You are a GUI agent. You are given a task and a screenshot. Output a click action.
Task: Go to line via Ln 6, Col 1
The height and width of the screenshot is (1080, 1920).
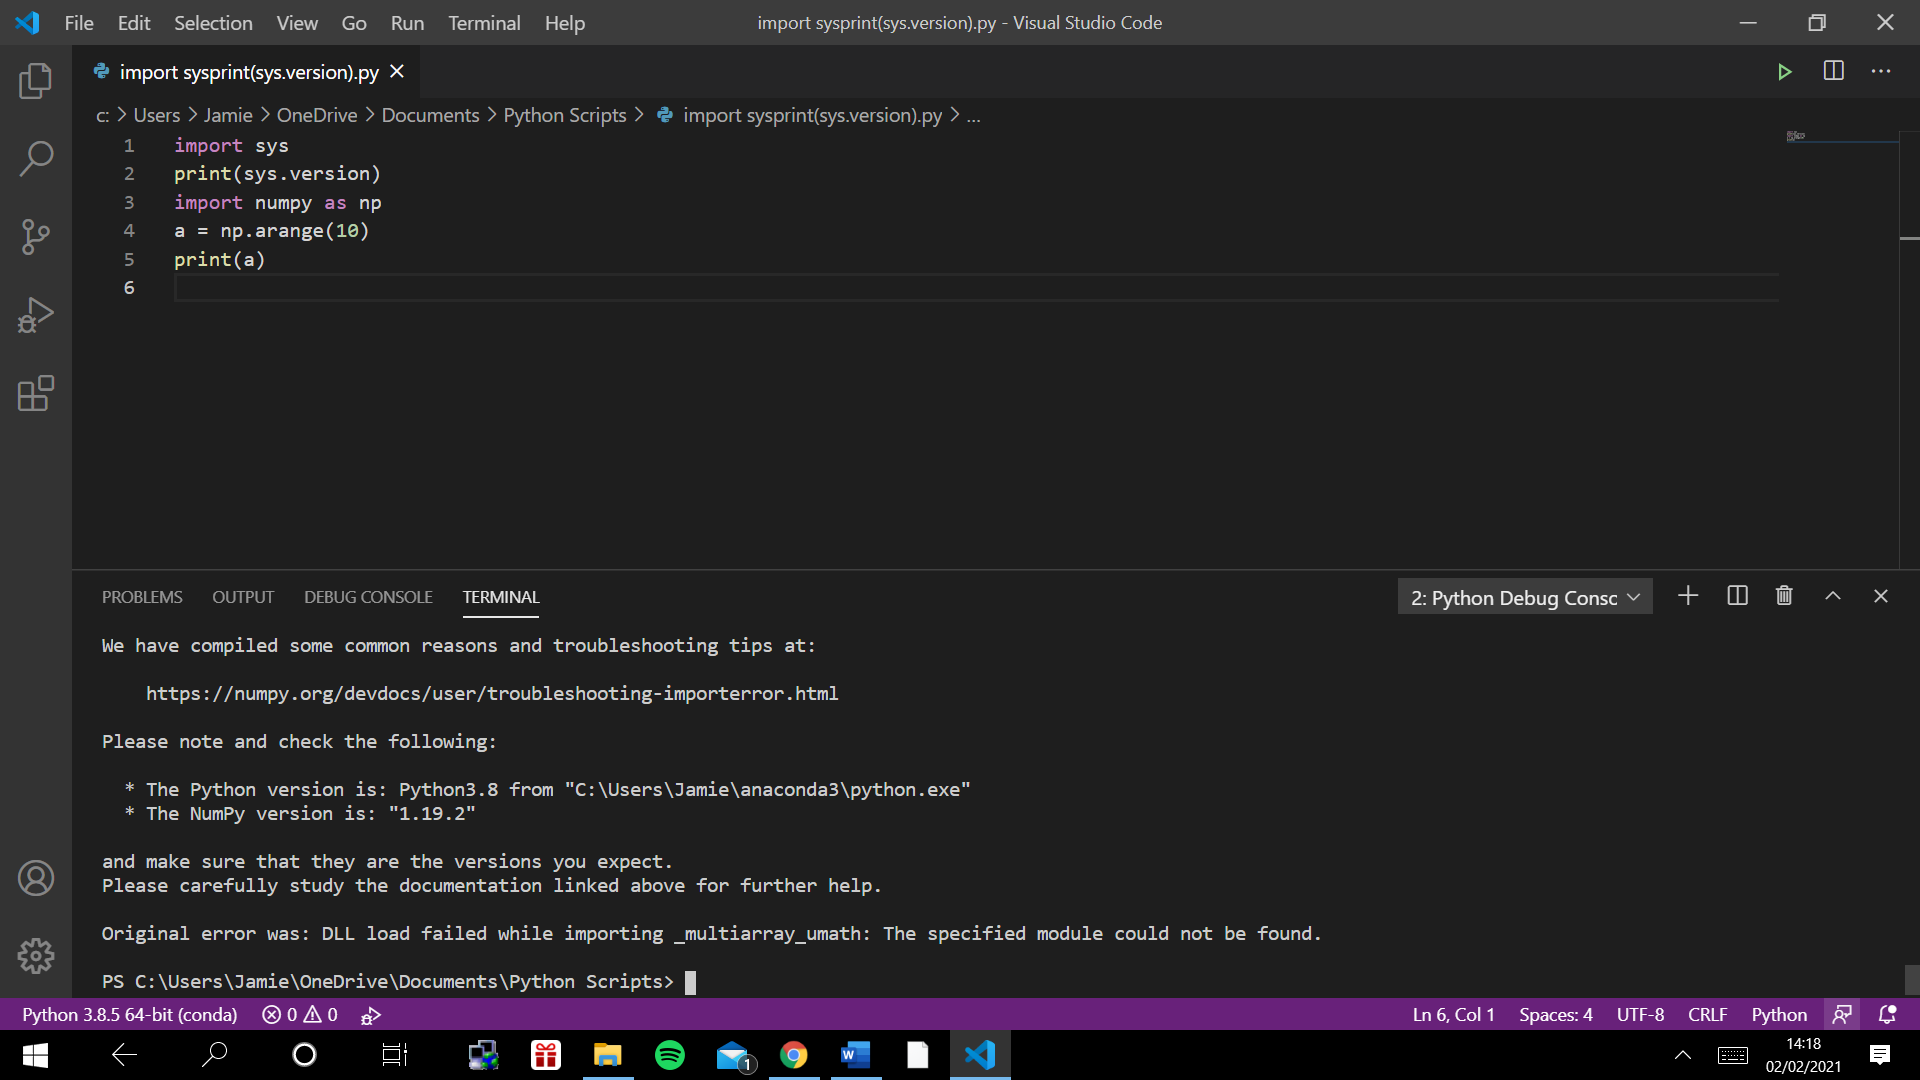click(x=1453, y=1014)
